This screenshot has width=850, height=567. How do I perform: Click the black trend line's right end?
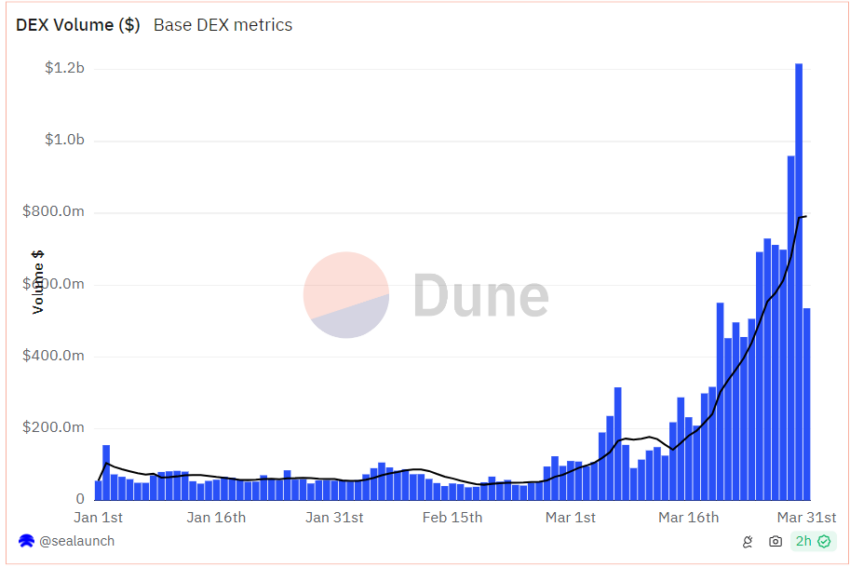[806, 217]
